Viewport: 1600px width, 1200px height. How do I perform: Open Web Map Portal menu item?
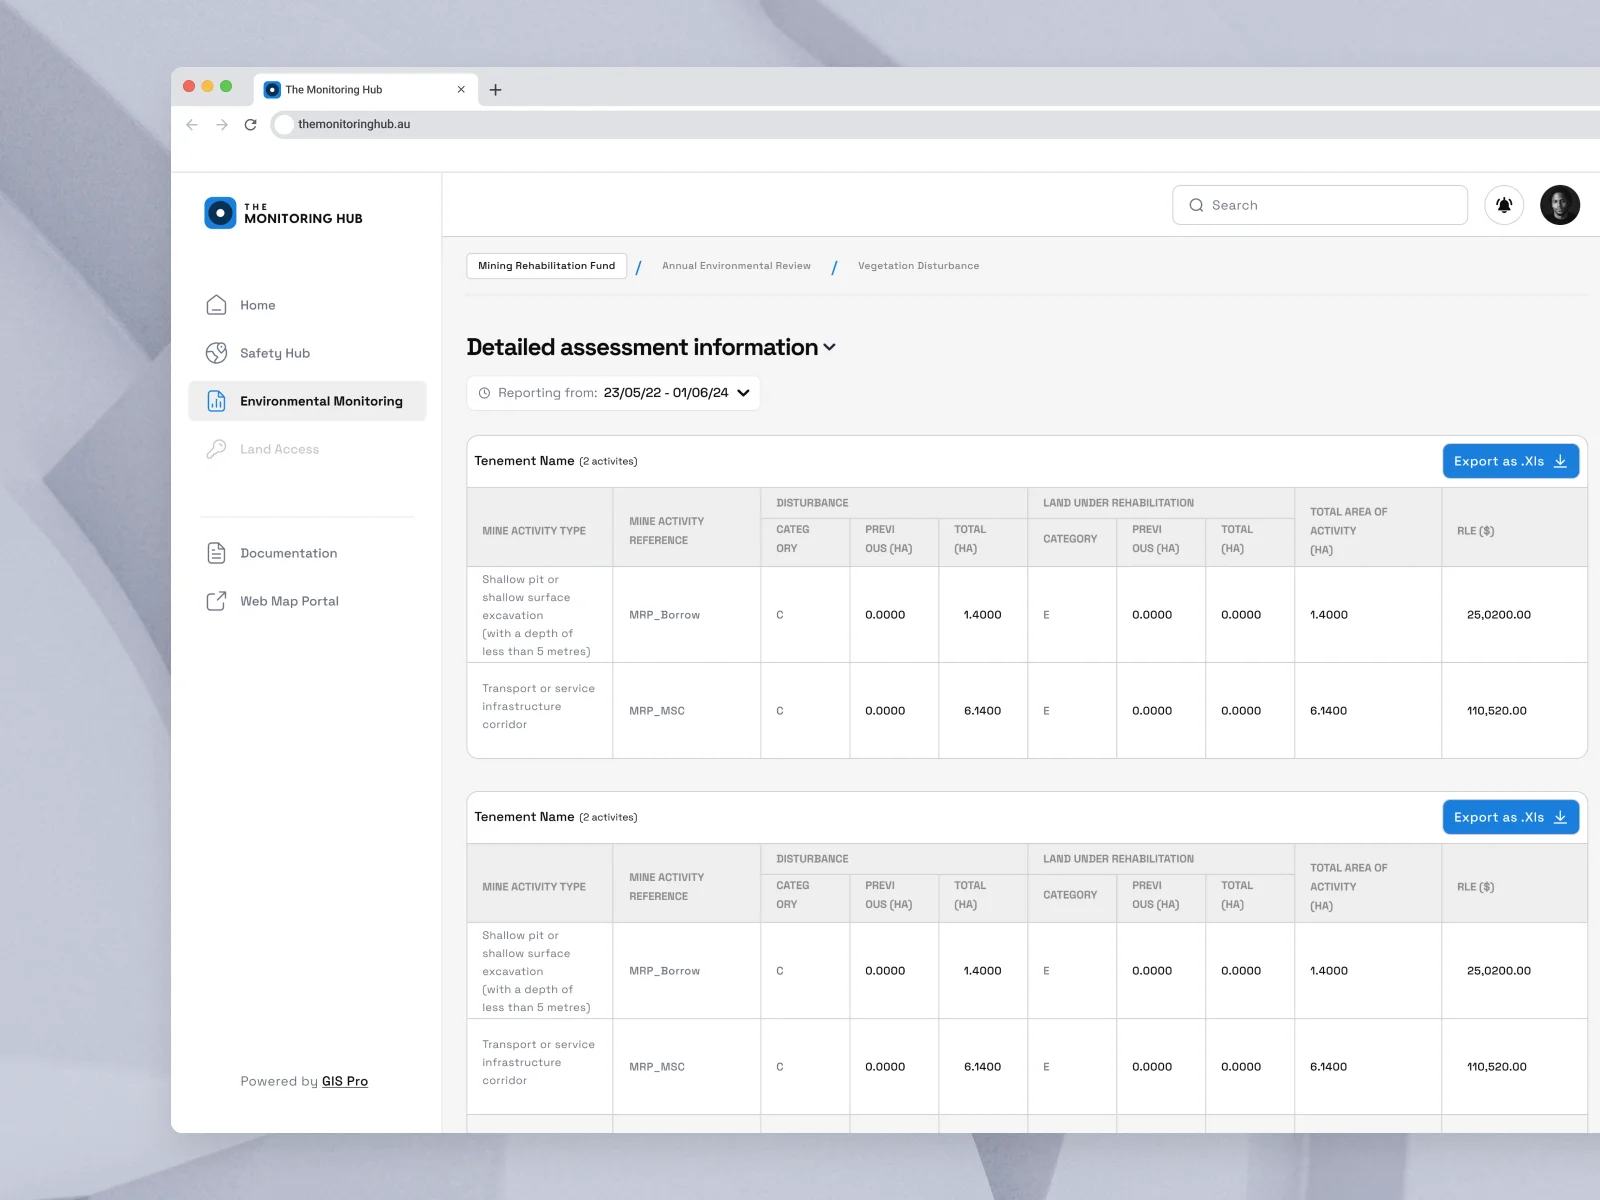289,601
